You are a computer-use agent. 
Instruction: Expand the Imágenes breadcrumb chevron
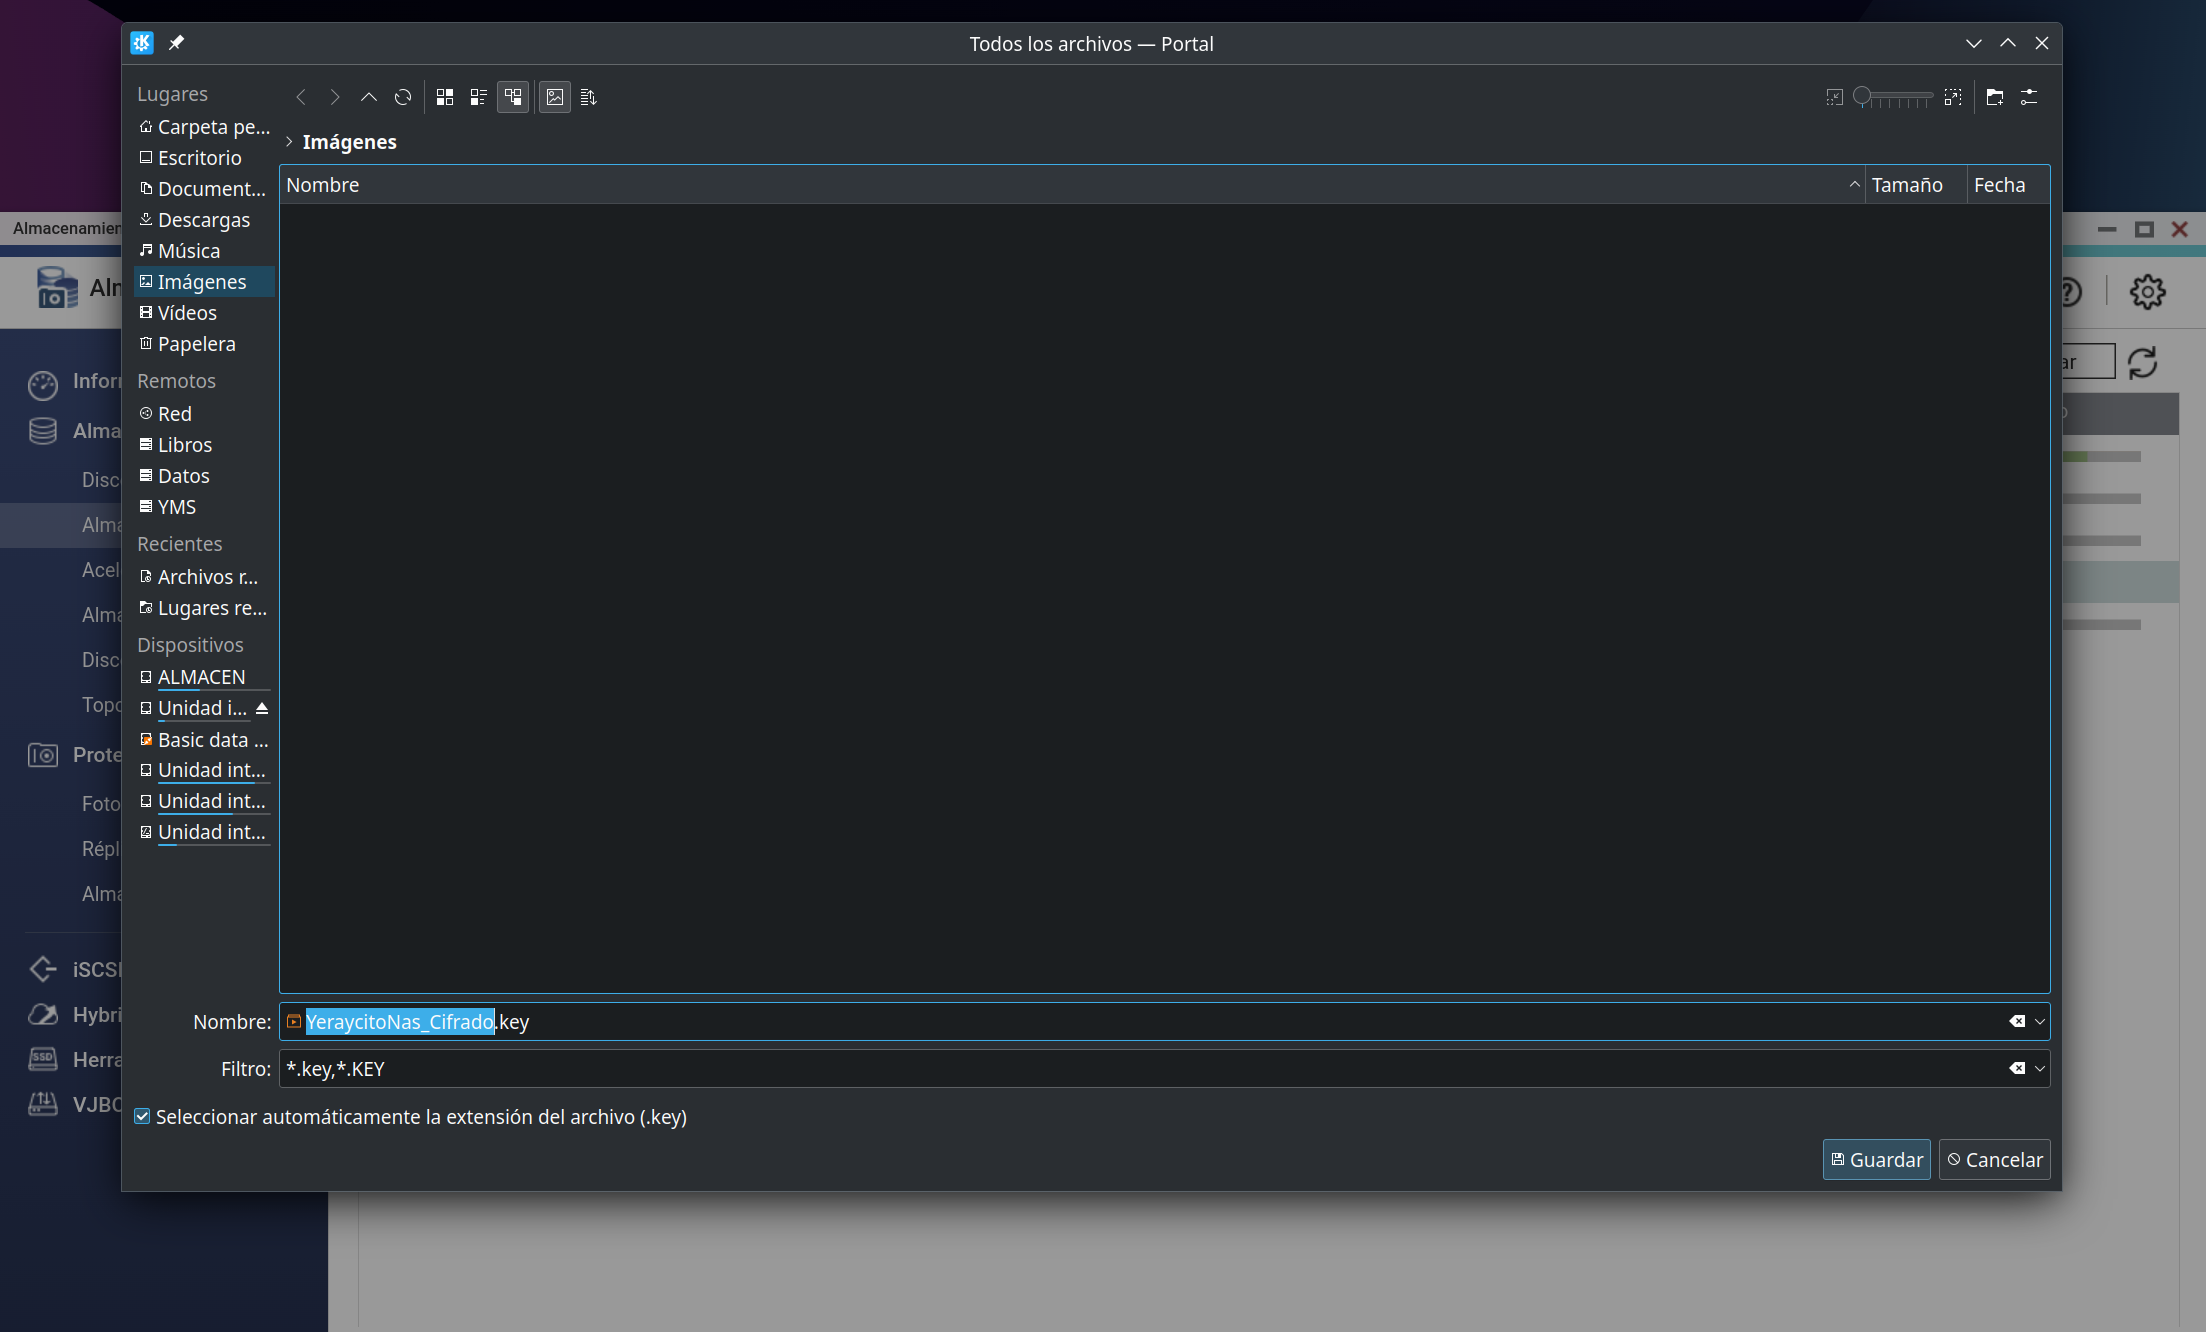tap(289, 142)
